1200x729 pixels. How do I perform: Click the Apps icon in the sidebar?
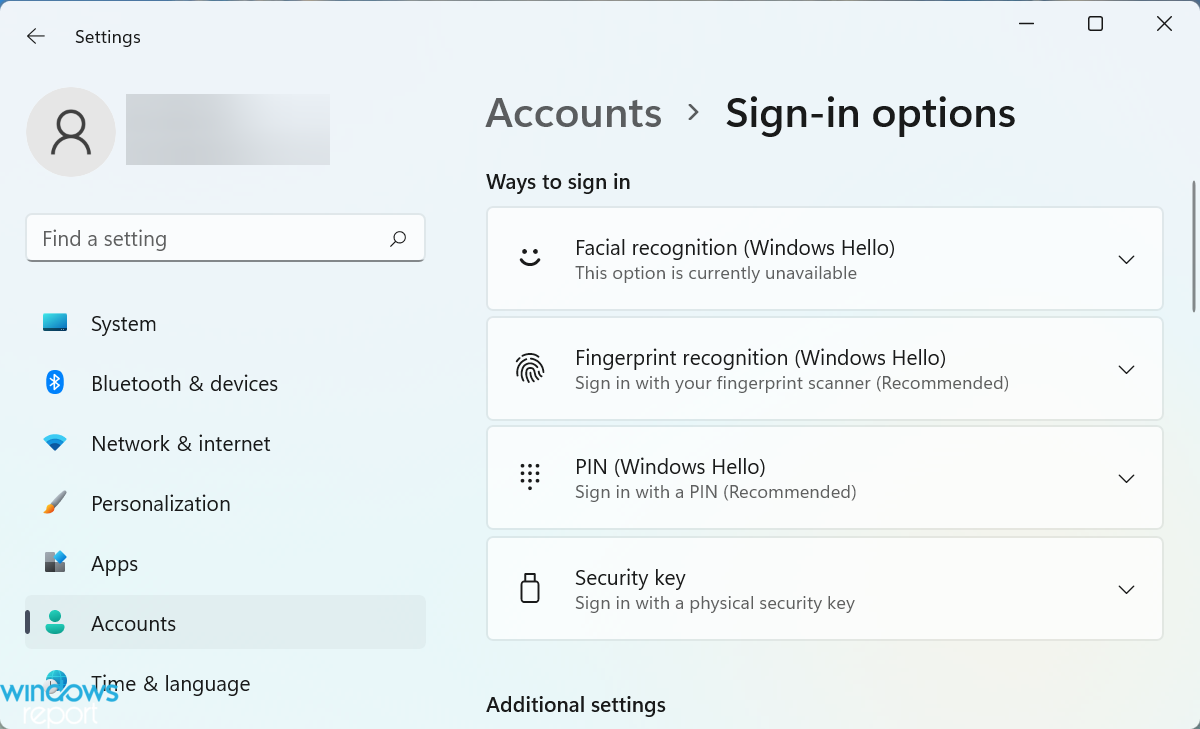point(55,563)
